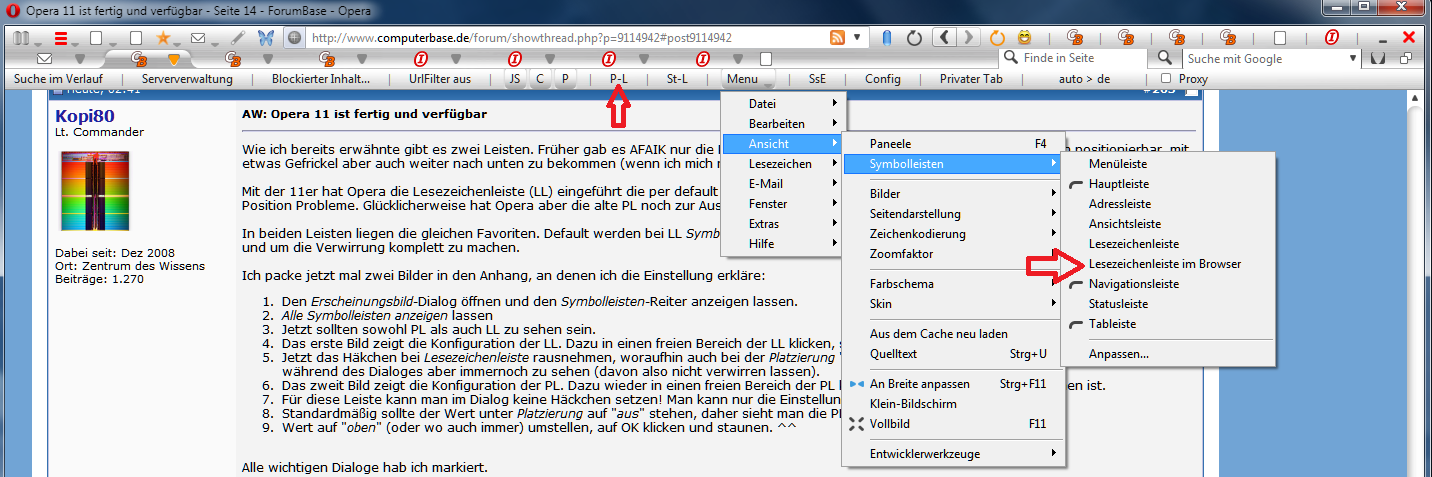Click the blue butterfly icon

[x=266, y=38]
